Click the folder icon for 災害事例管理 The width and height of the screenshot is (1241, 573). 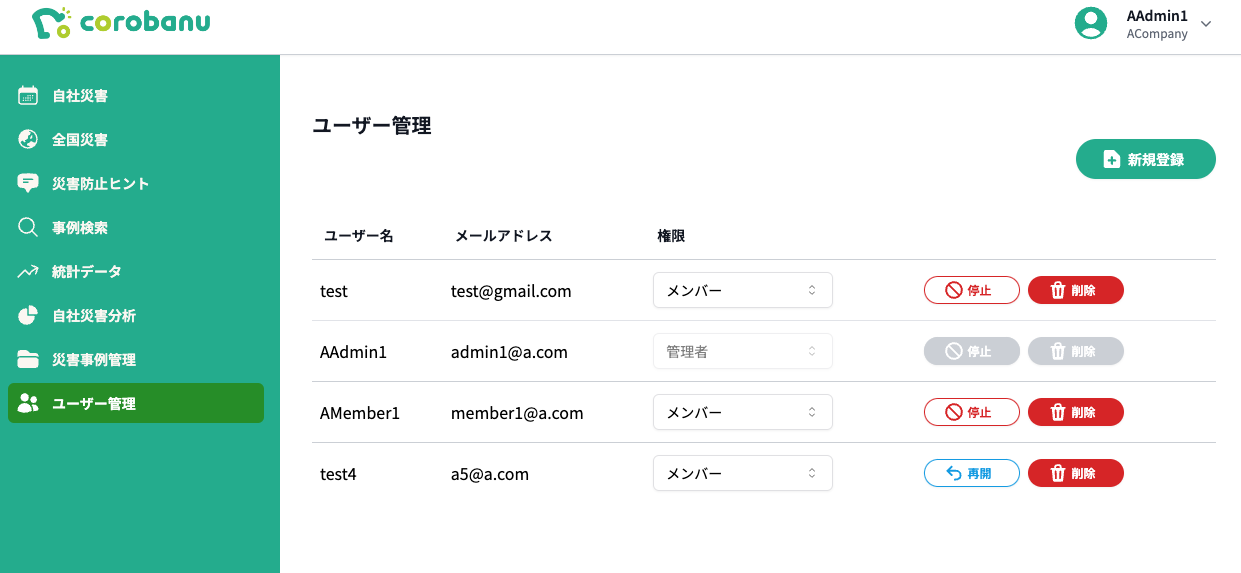pos(28,360)
